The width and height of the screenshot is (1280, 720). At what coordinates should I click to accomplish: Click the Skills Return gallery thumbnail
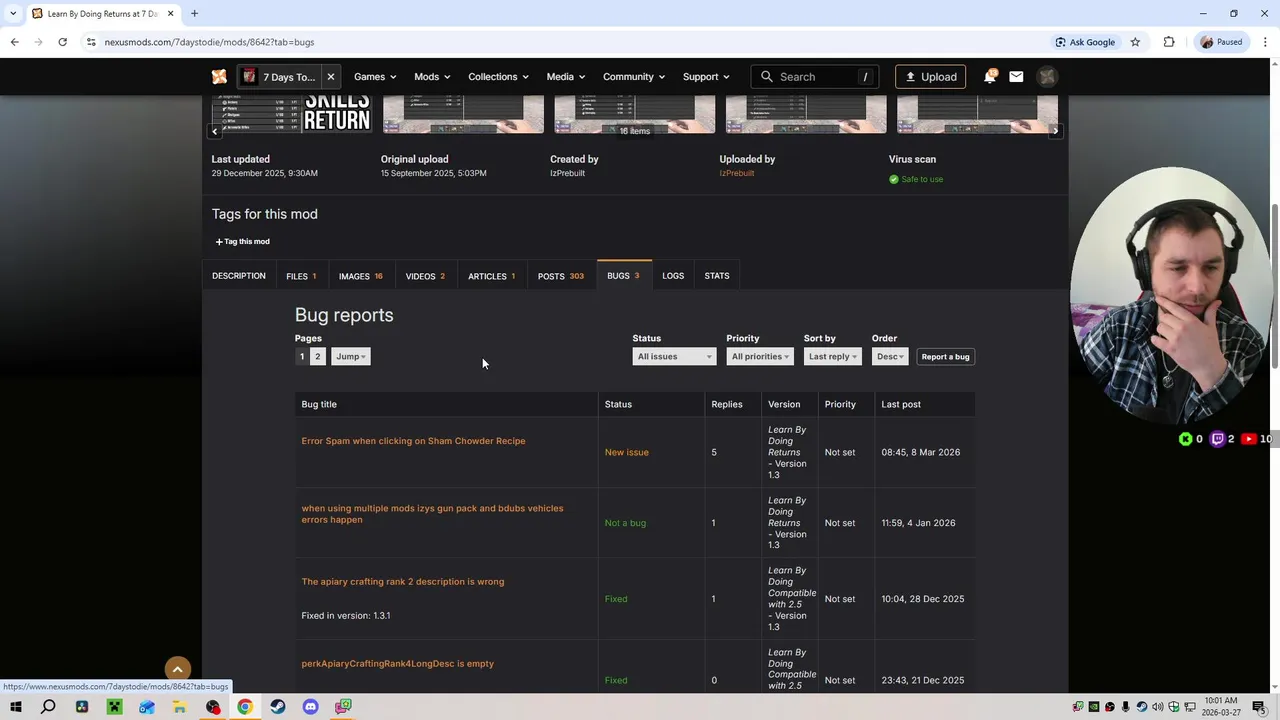tap(291, 113)
